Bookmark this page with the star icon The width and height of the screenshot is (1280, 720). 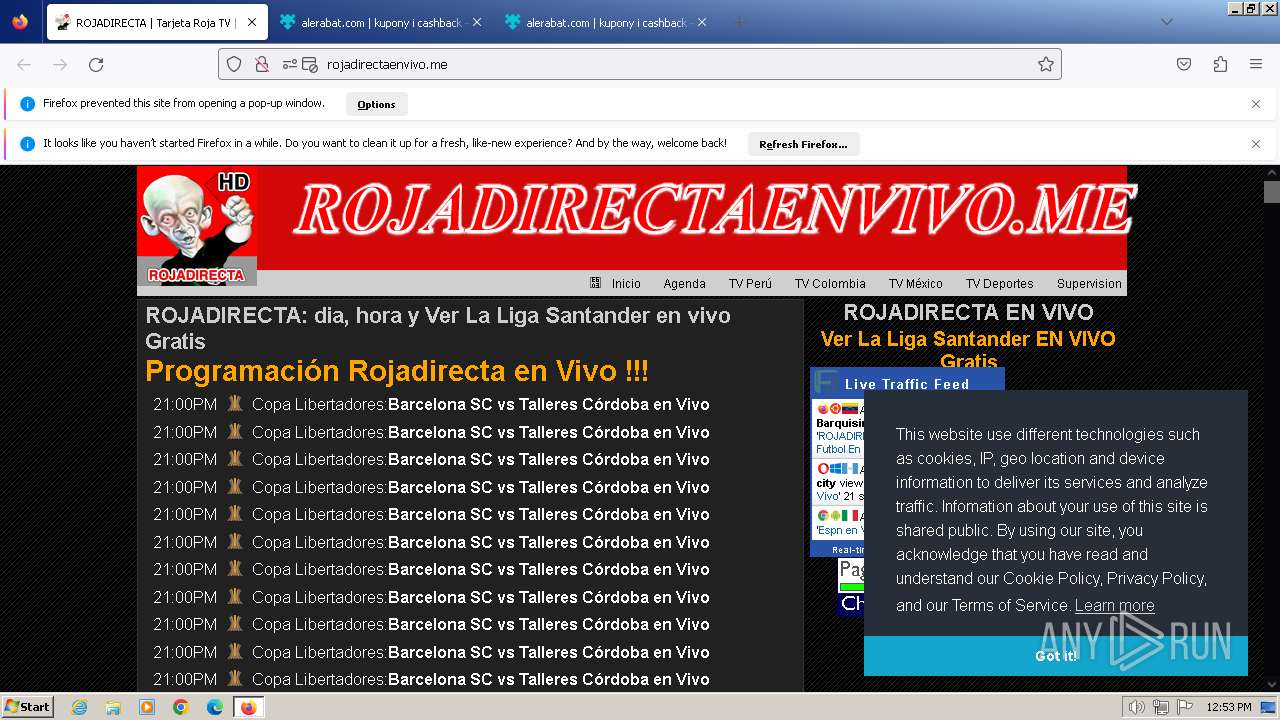pos(1046,64)
